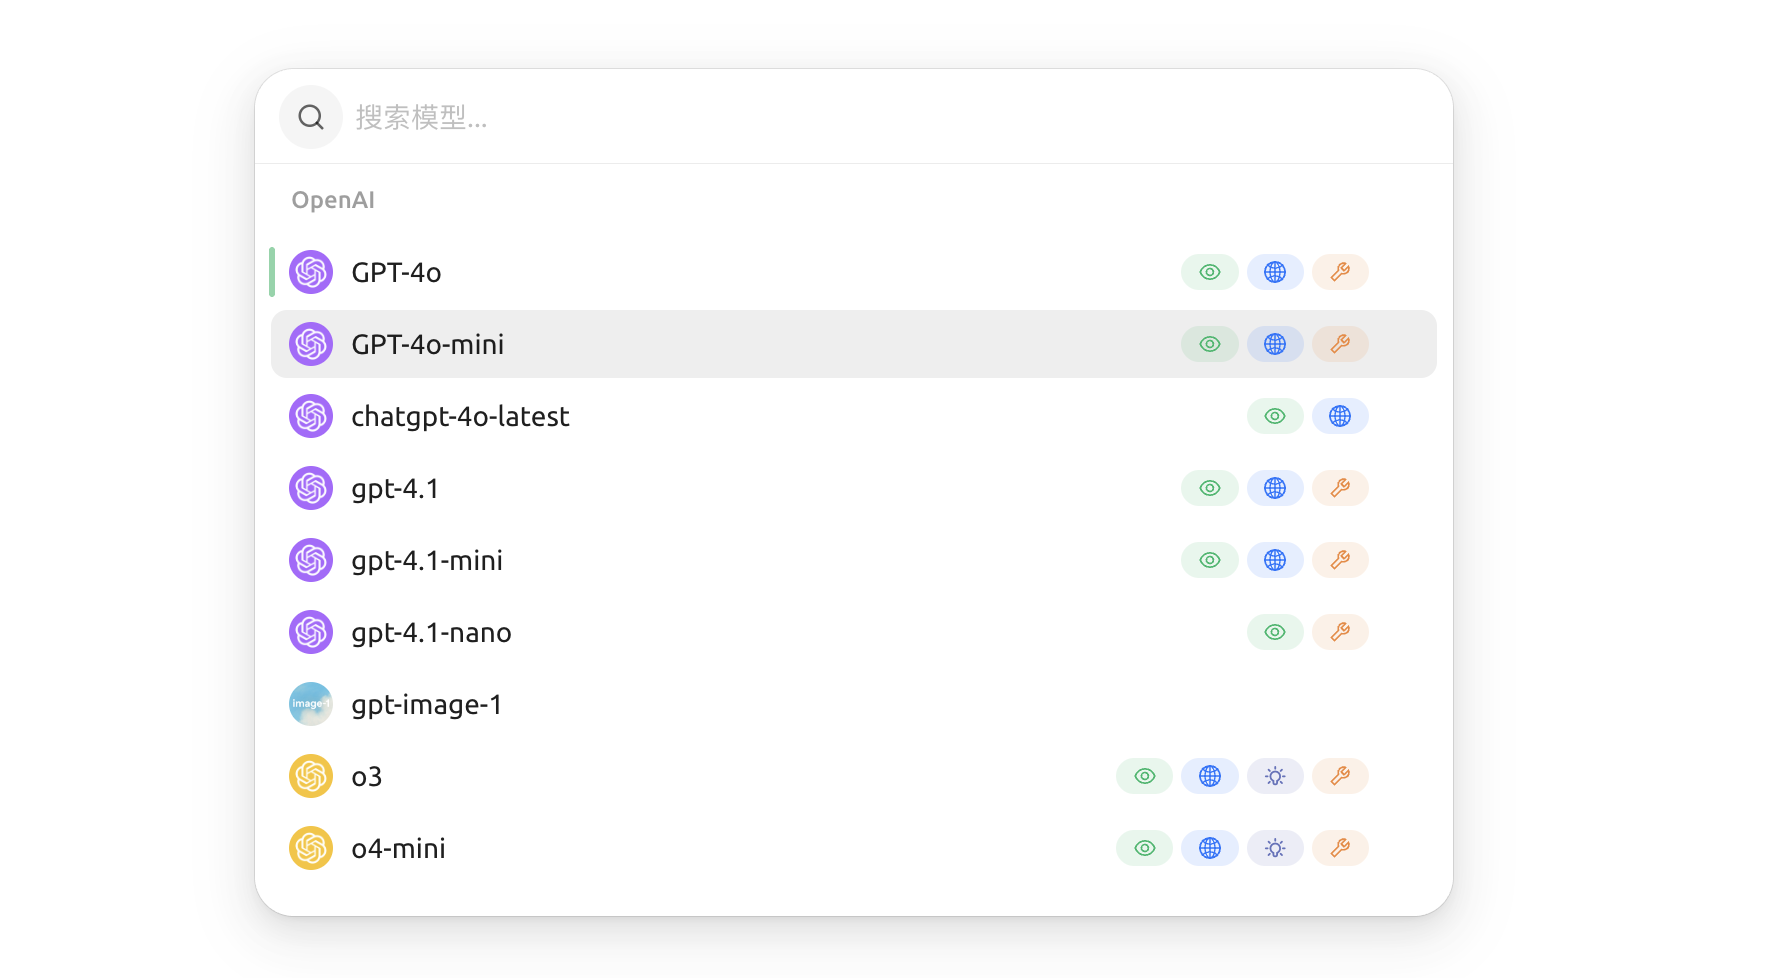Click the tool-use wrench icon on GPT-4o-mini

click(x=1340, y=343)
